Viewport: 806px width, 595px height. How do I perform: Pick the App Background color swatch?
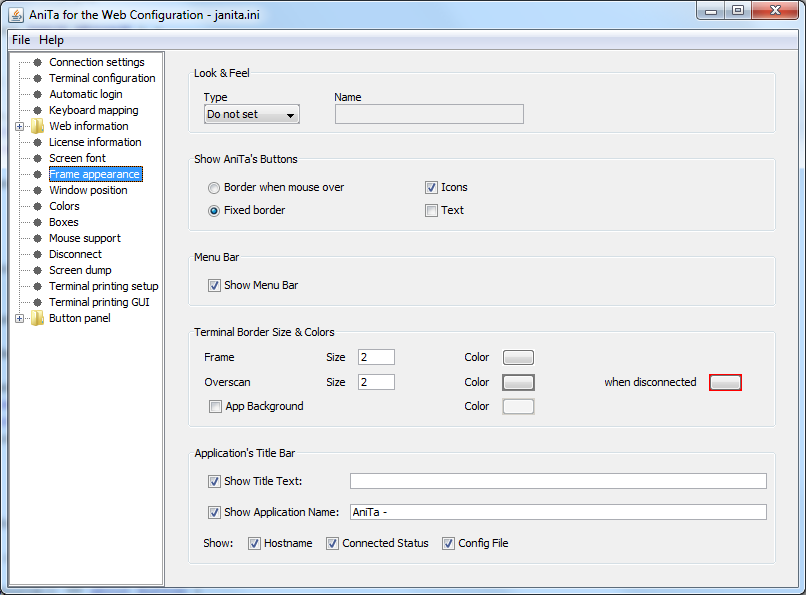(x=518, y=406)
